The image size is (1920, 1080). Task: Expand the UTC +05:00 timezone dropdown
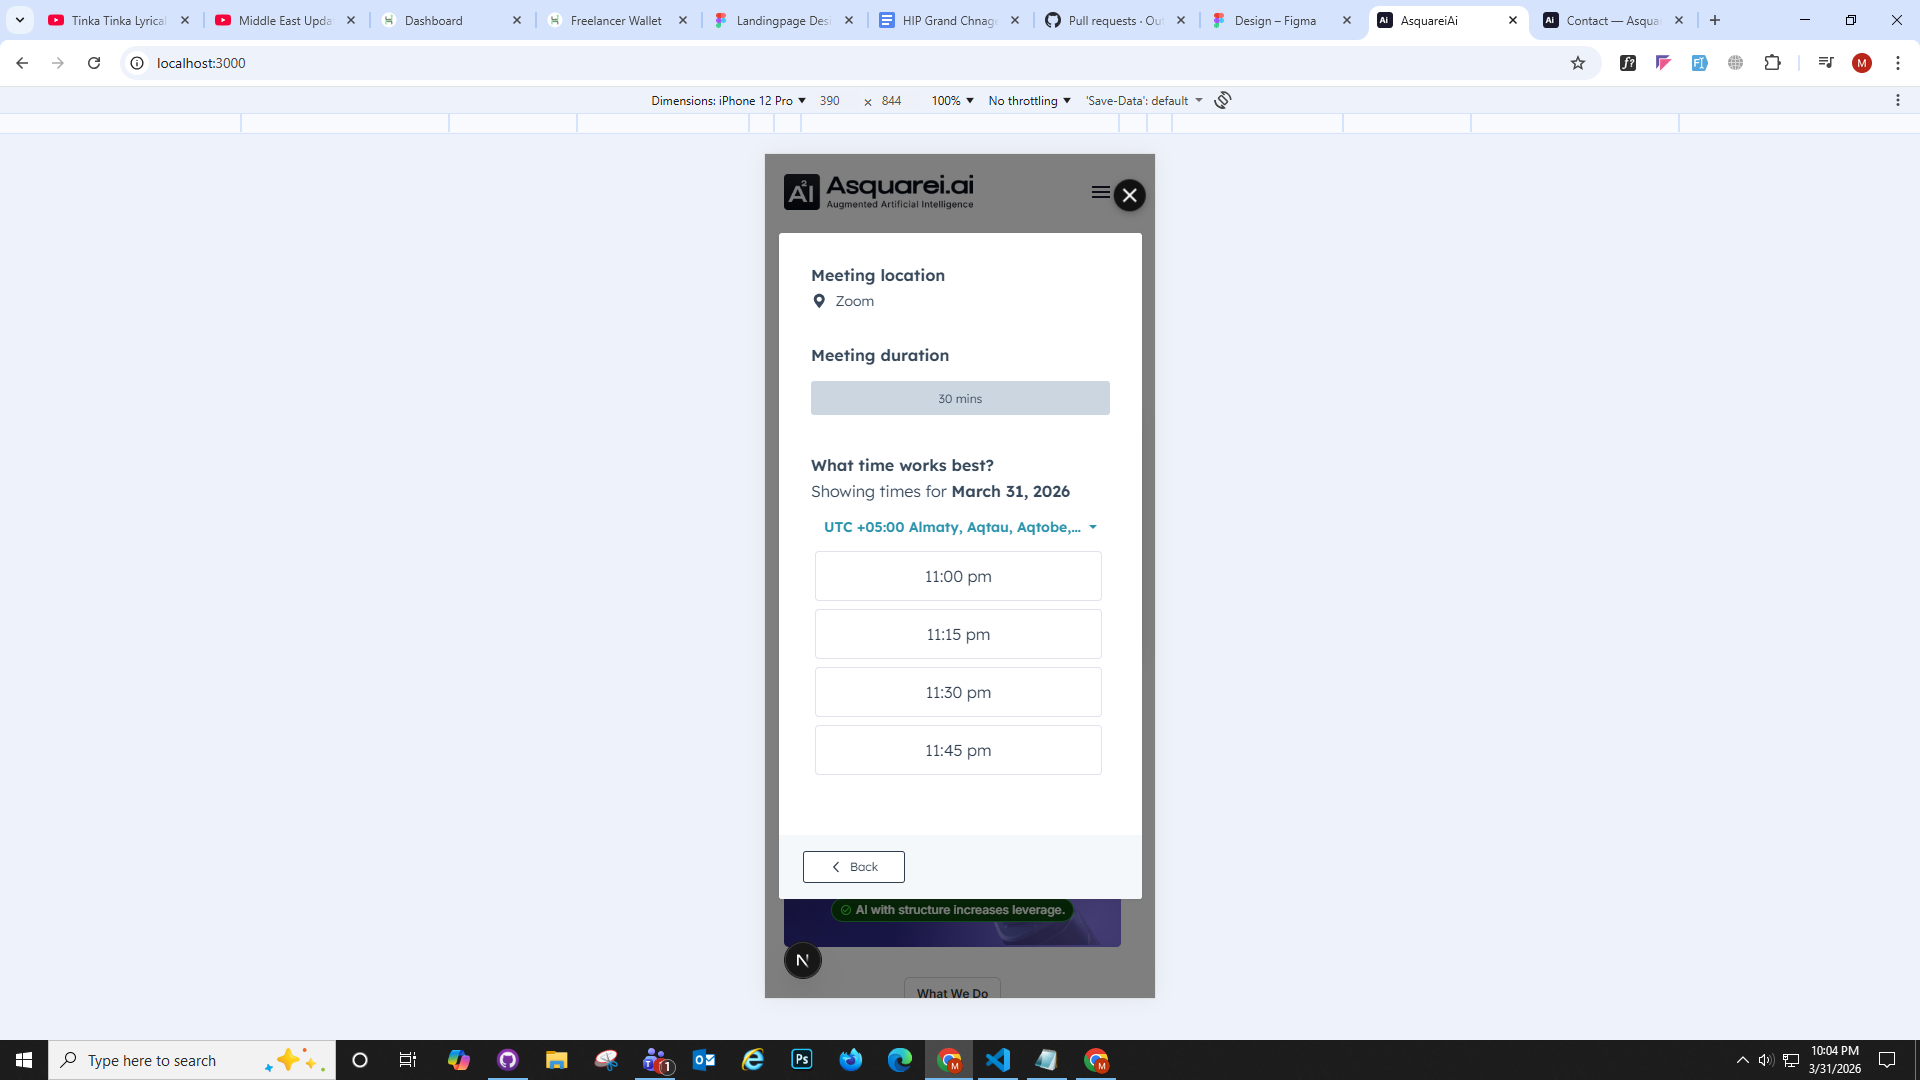pos(960,527)
